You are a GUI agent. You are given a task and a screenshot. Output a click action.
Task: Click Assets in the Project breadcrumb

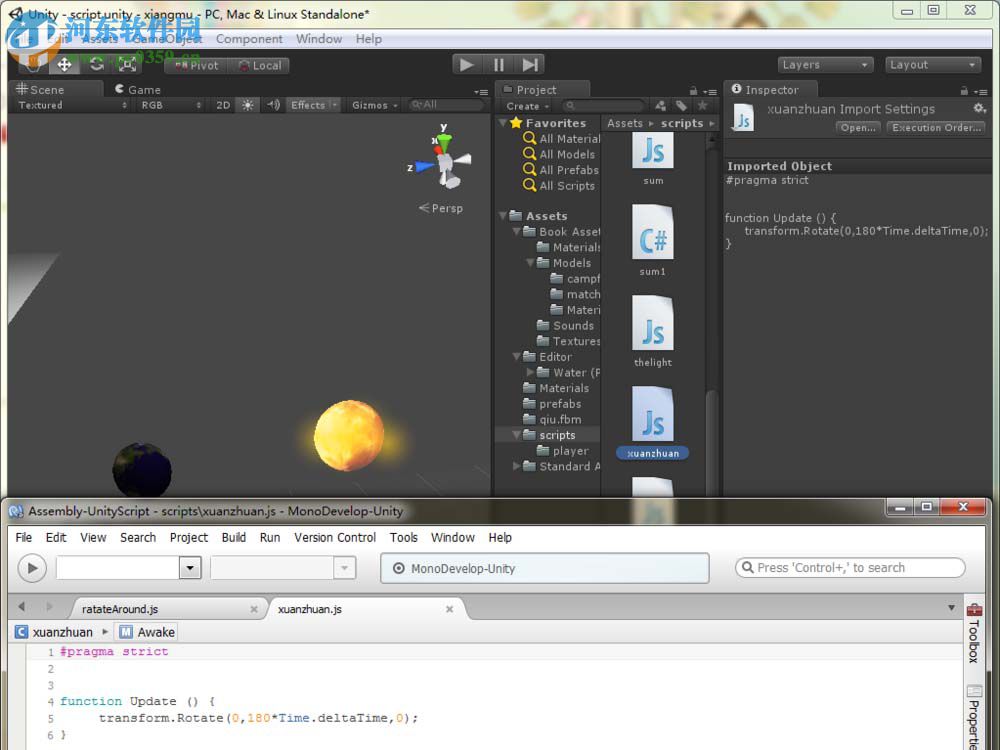click(624, 123)
